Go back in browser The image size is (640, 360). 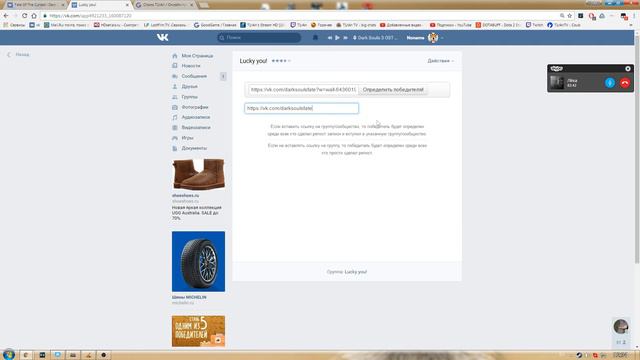pos(6,16)
